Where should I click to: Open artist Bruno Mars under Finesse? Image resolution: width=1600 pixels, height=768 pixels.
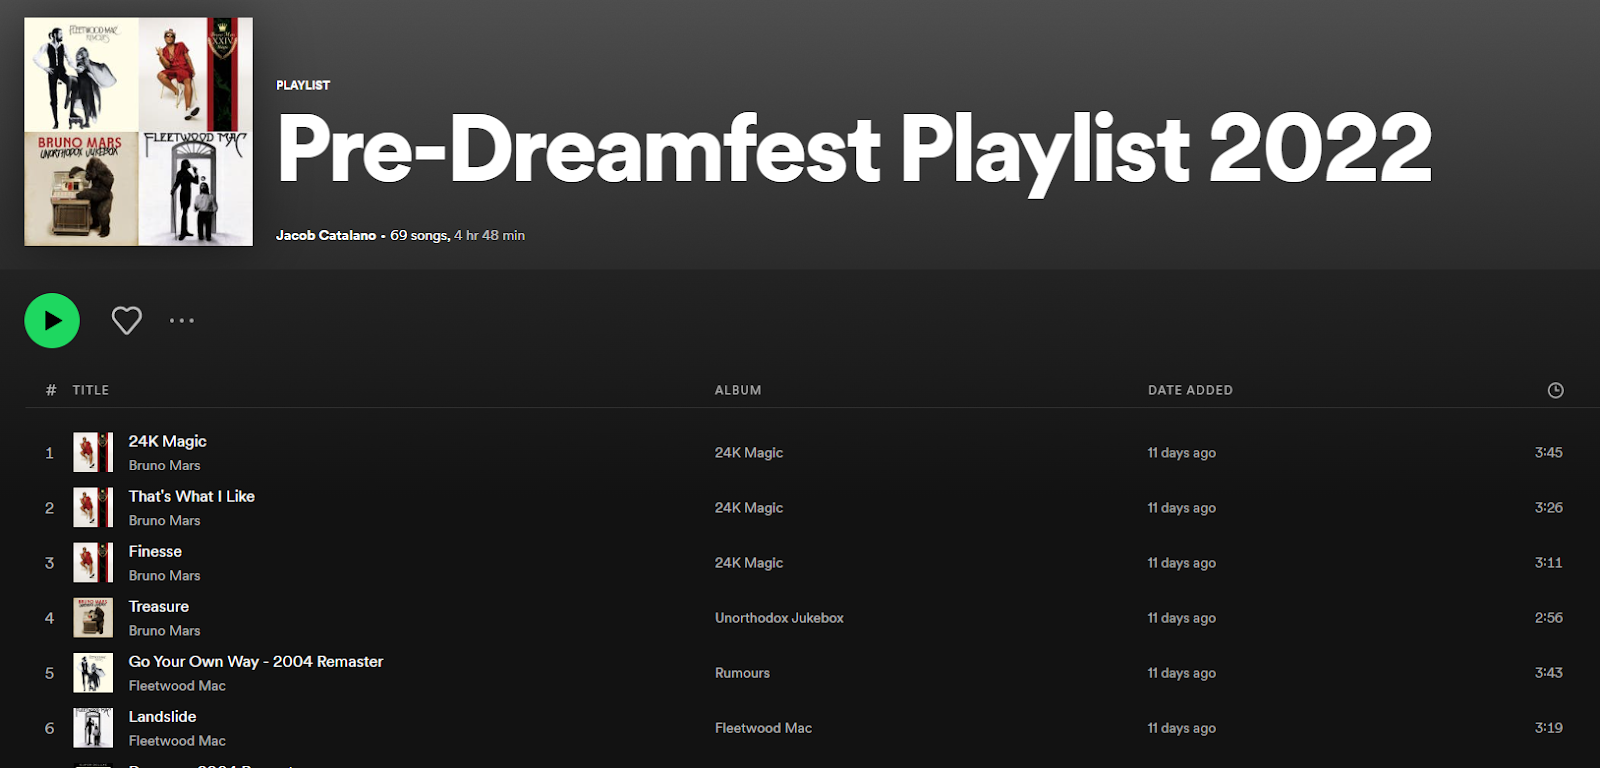(x=164, y=575)
